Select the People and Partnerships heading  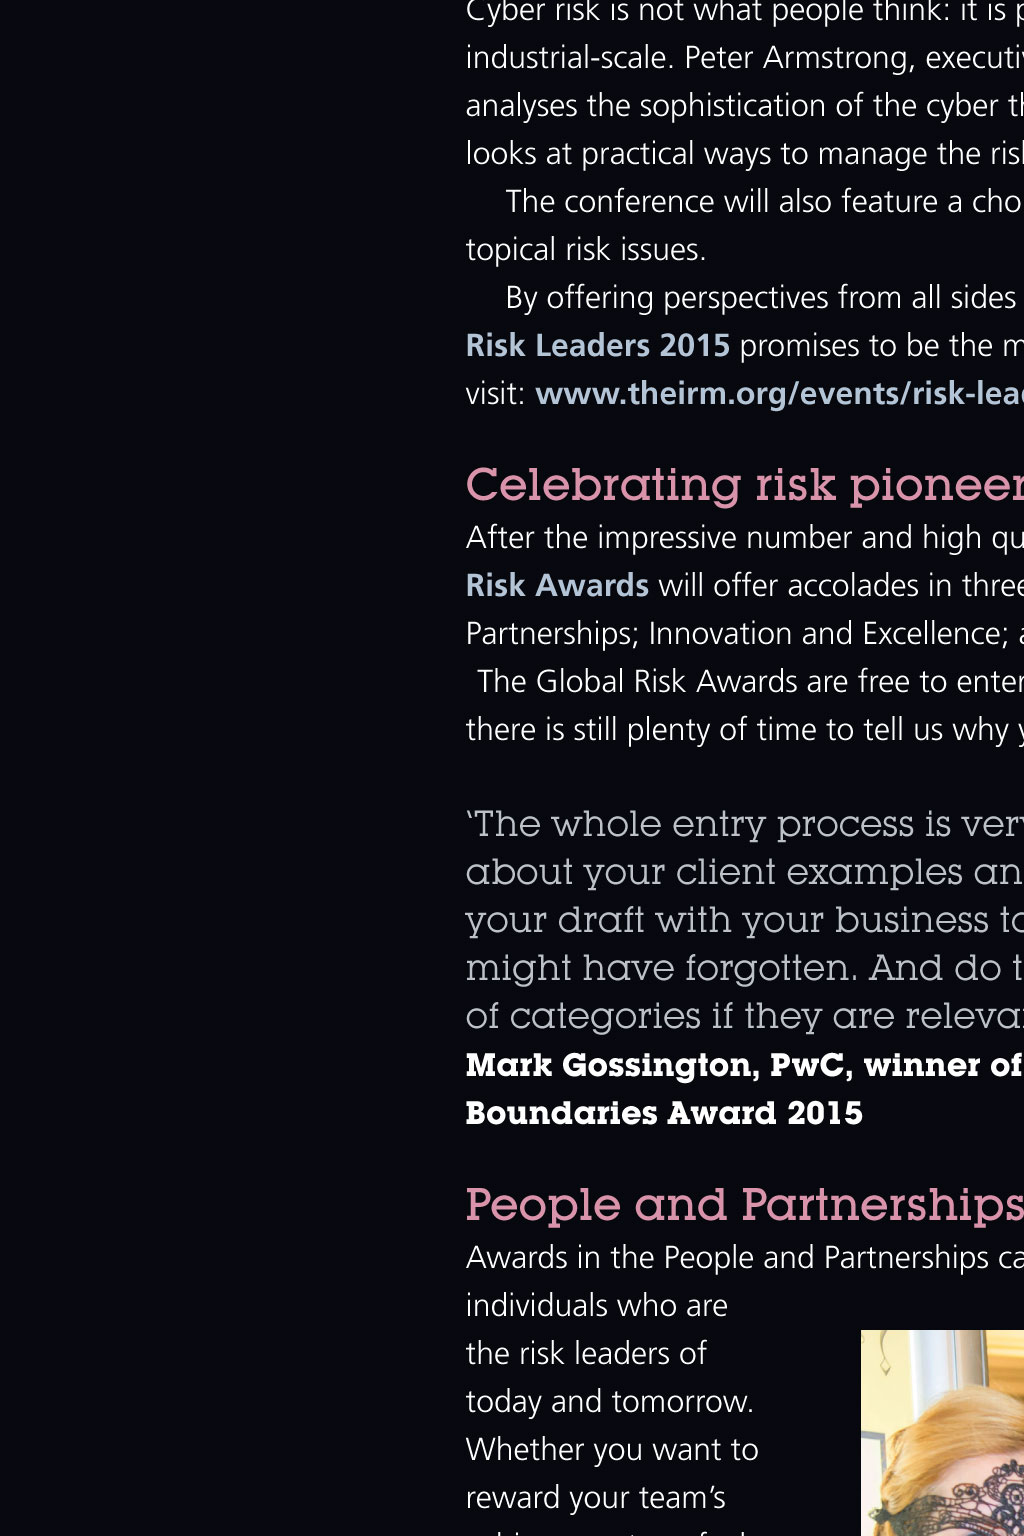pyautogui.click(x=745, y=1206)
